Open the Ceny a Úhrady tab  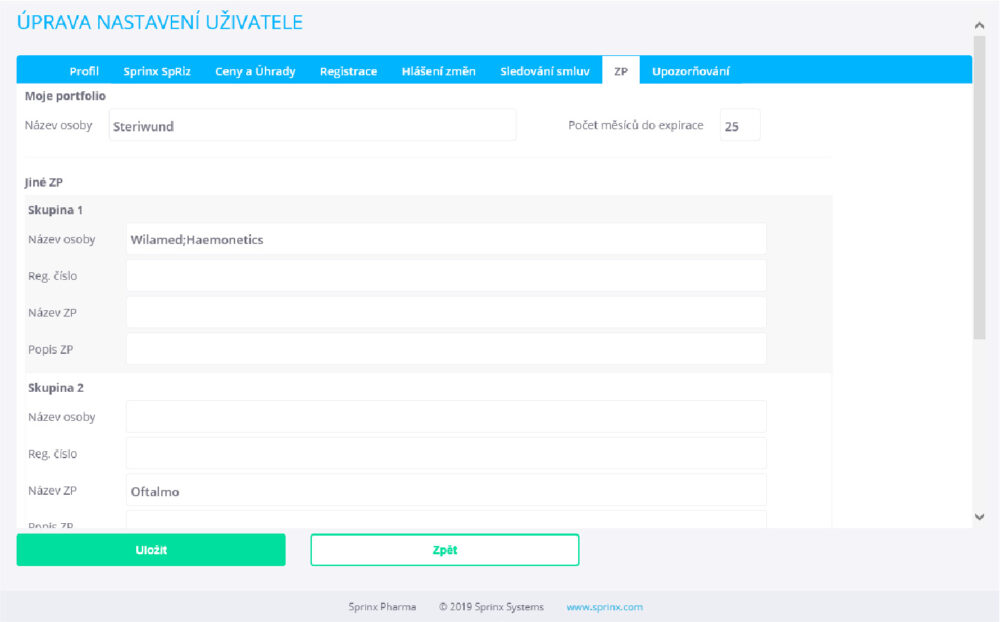coord(255,71)
